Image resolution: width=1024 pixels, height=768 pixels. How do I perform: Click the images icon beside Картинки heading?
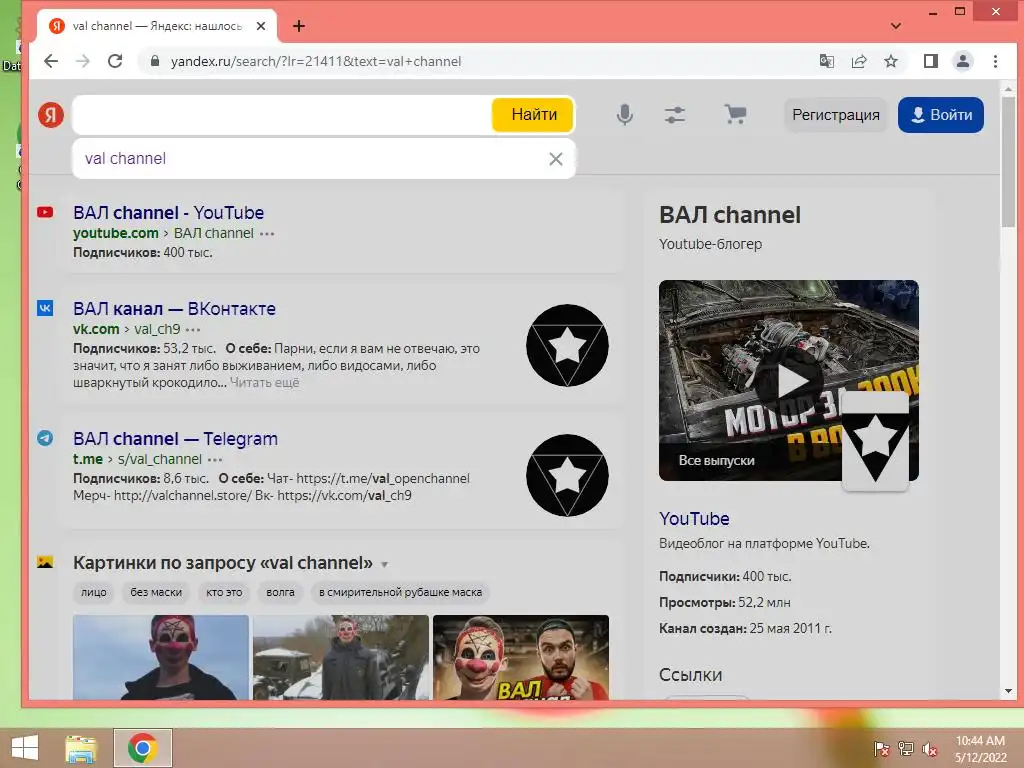[x=45, y=562]
